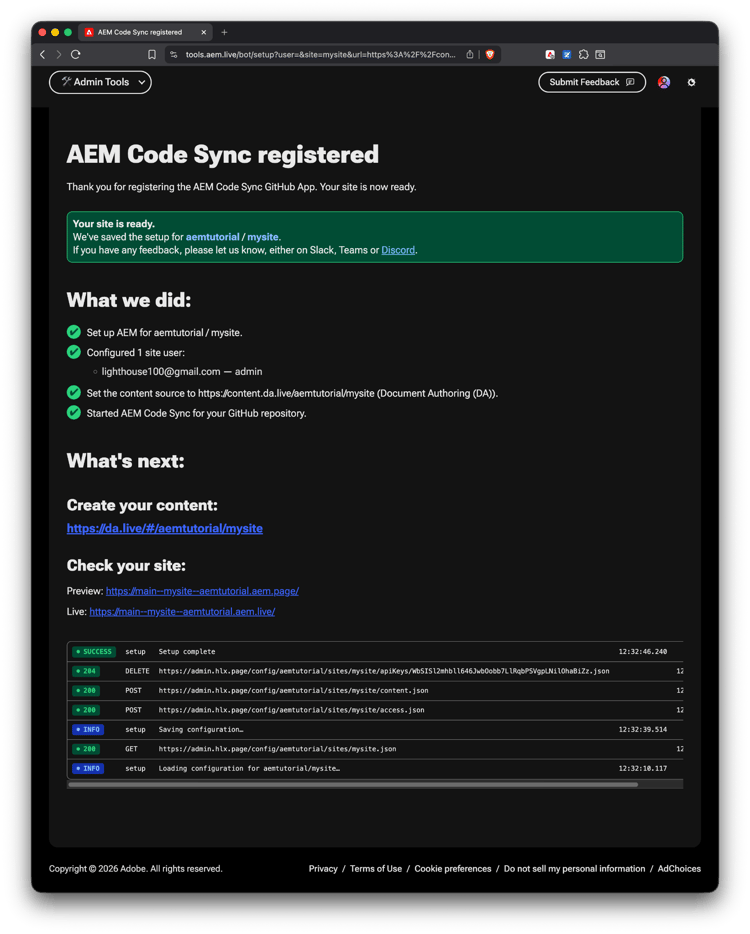Open Do not sell my personal information
Image resolution: width=750 pixels, height=934 pixels.
click(574, 869)
